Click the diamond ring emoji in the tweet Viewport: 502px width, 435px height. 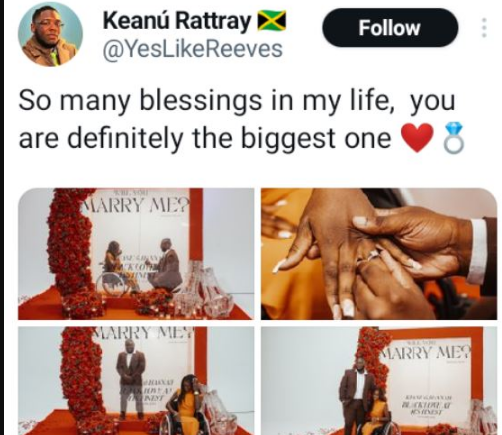453,138
